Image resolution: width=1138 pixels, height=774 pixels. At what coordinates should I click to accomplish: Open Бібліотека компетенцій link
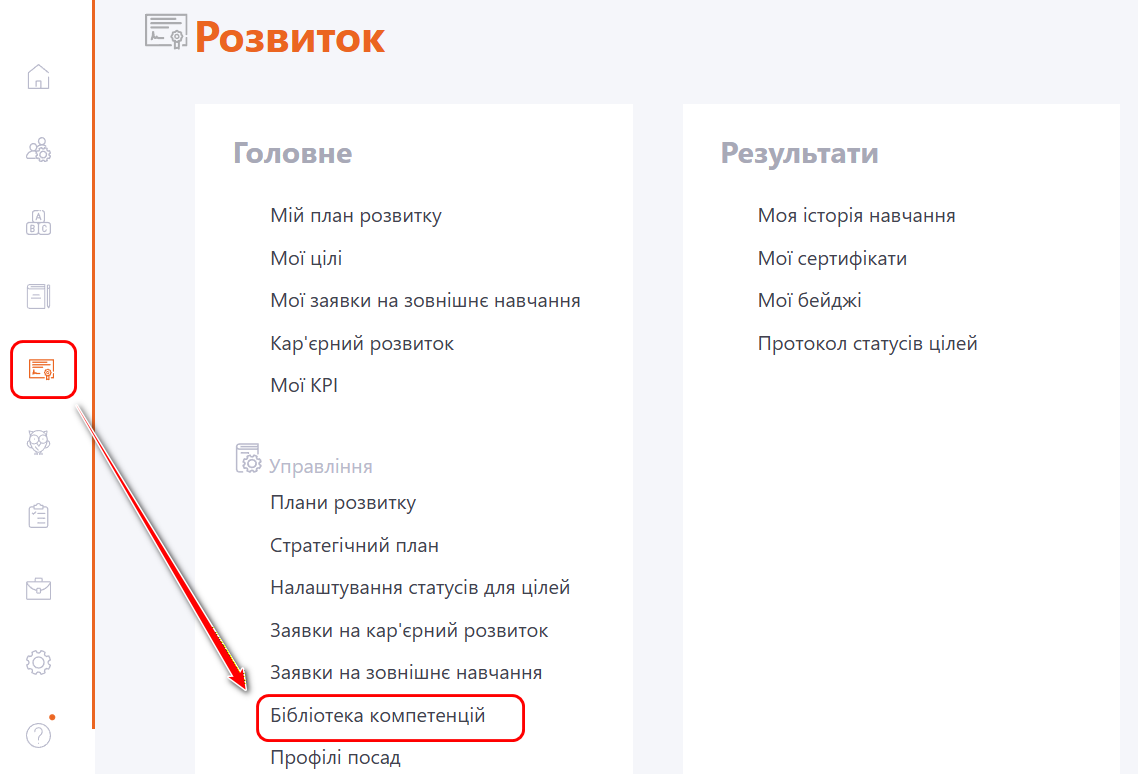point(377,716)
